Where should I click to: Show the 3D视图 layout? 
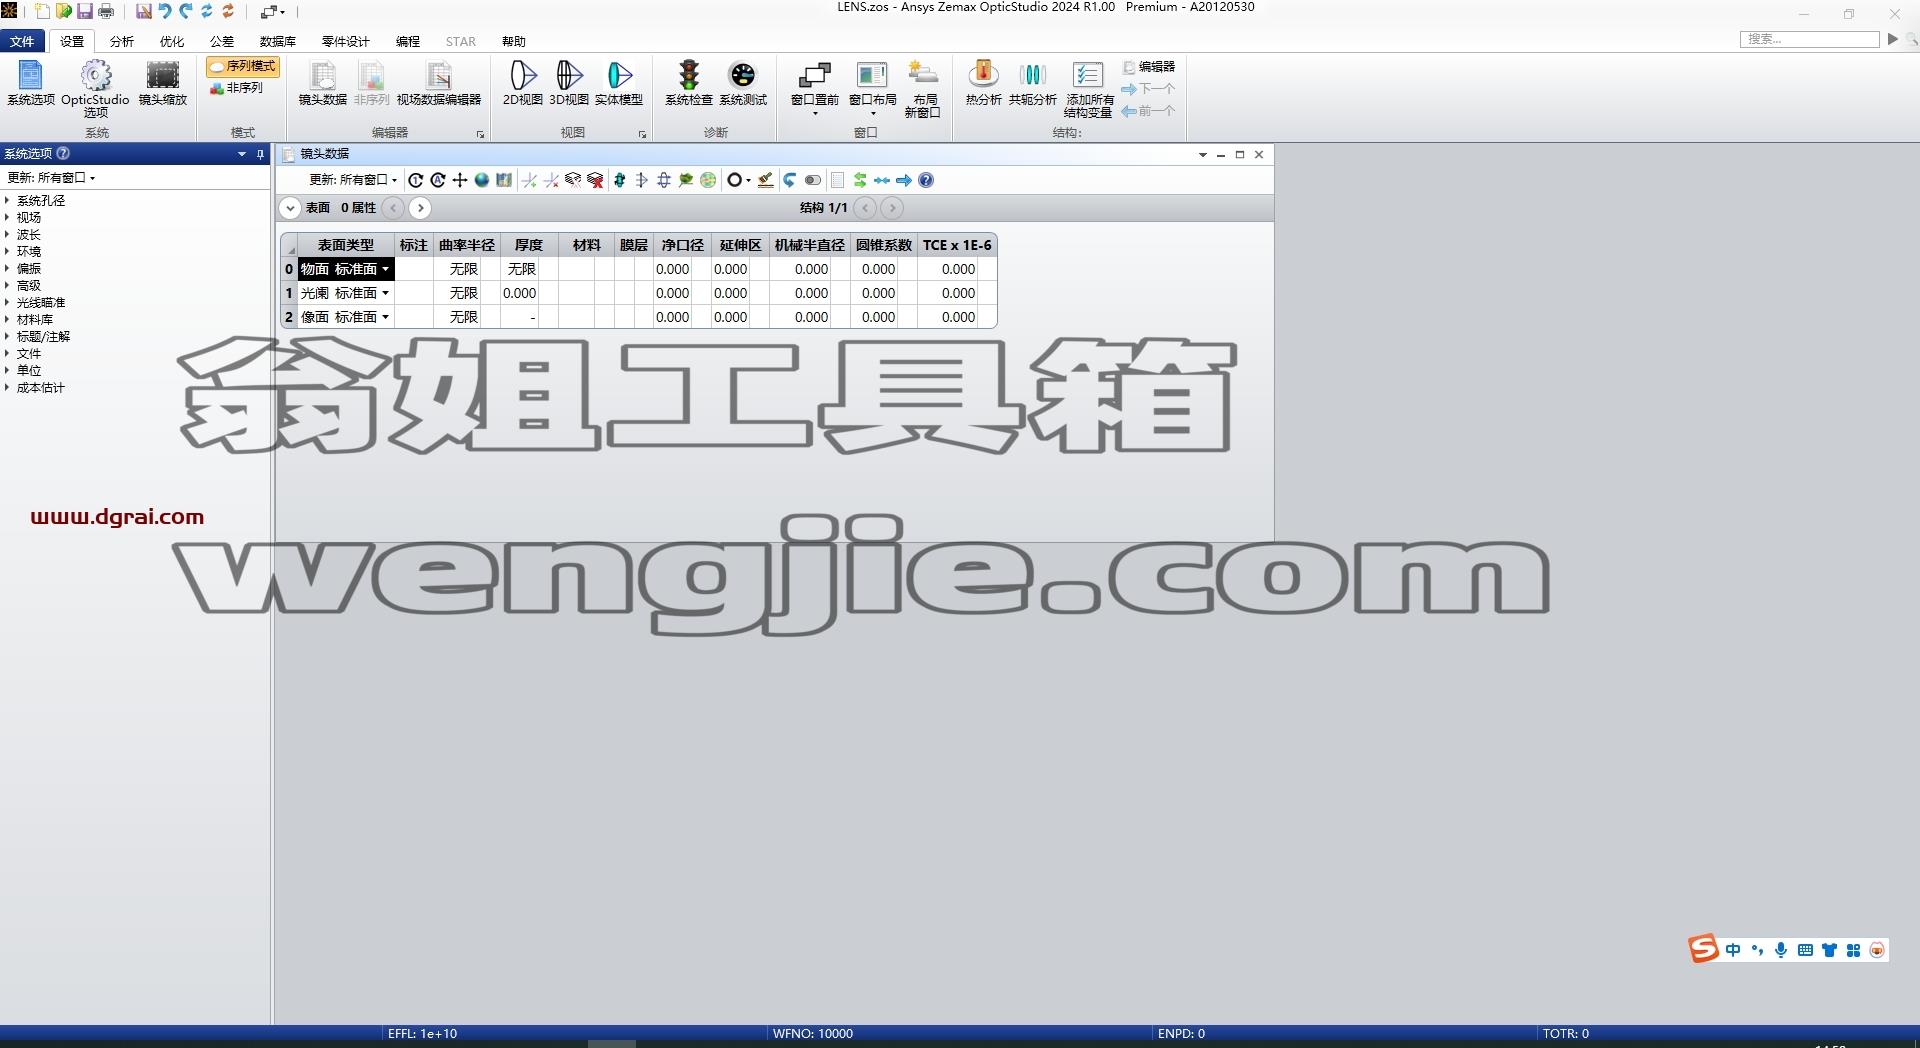tap(568, 84)
